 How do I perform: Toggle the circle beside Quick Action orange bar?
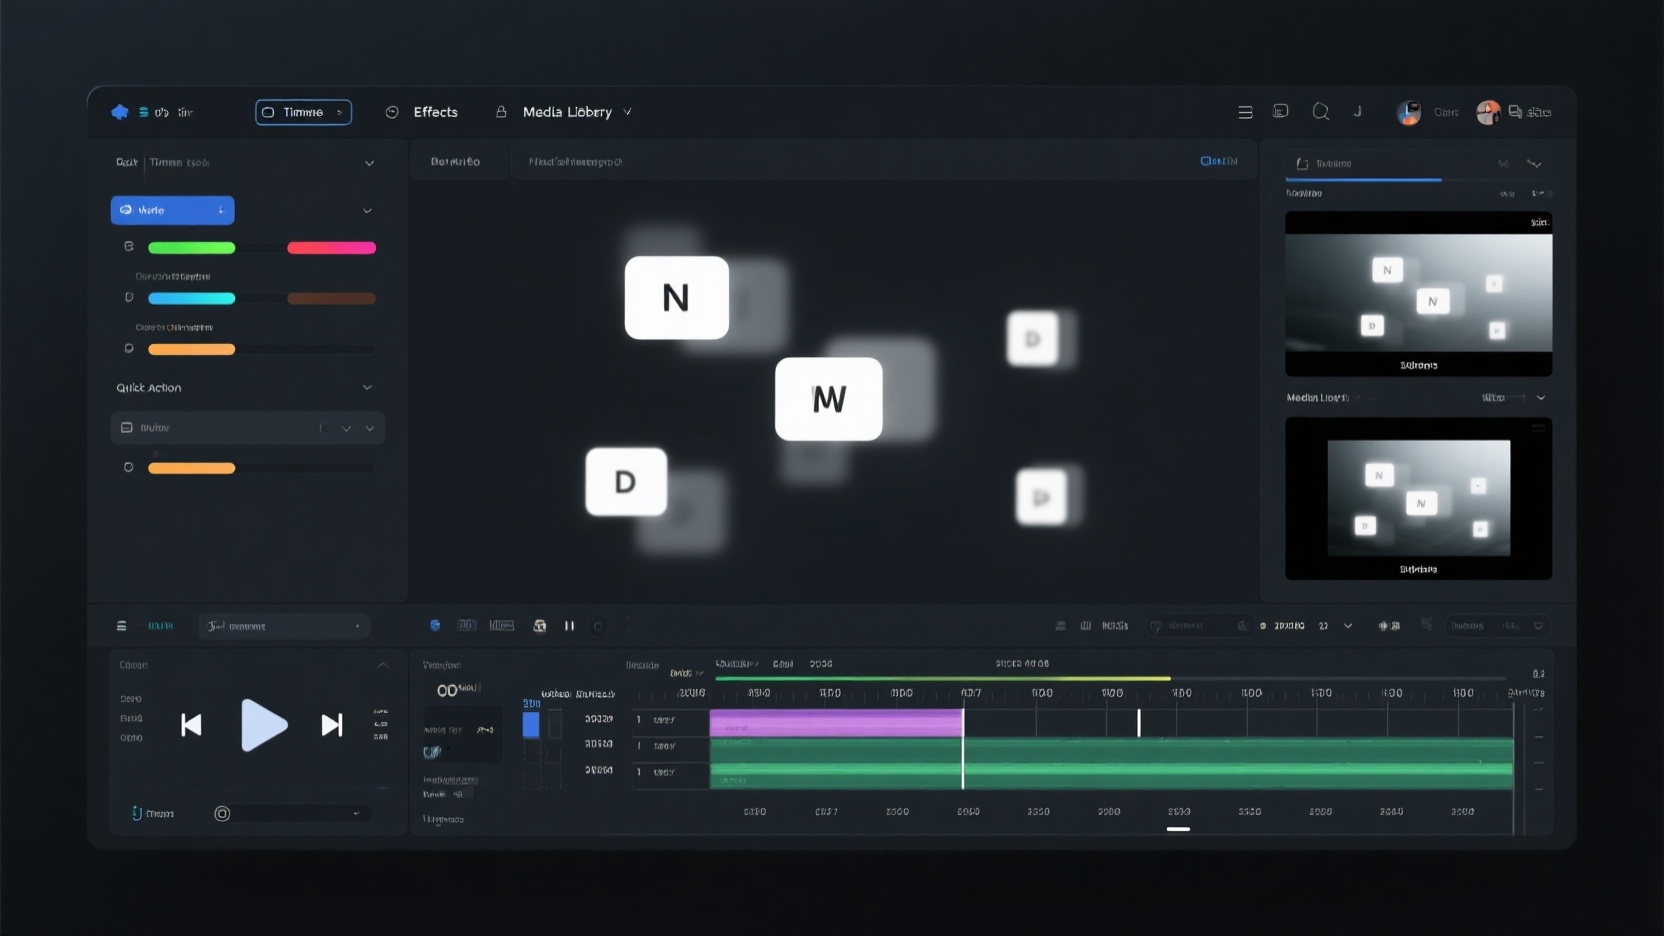(x=128, y=467)
